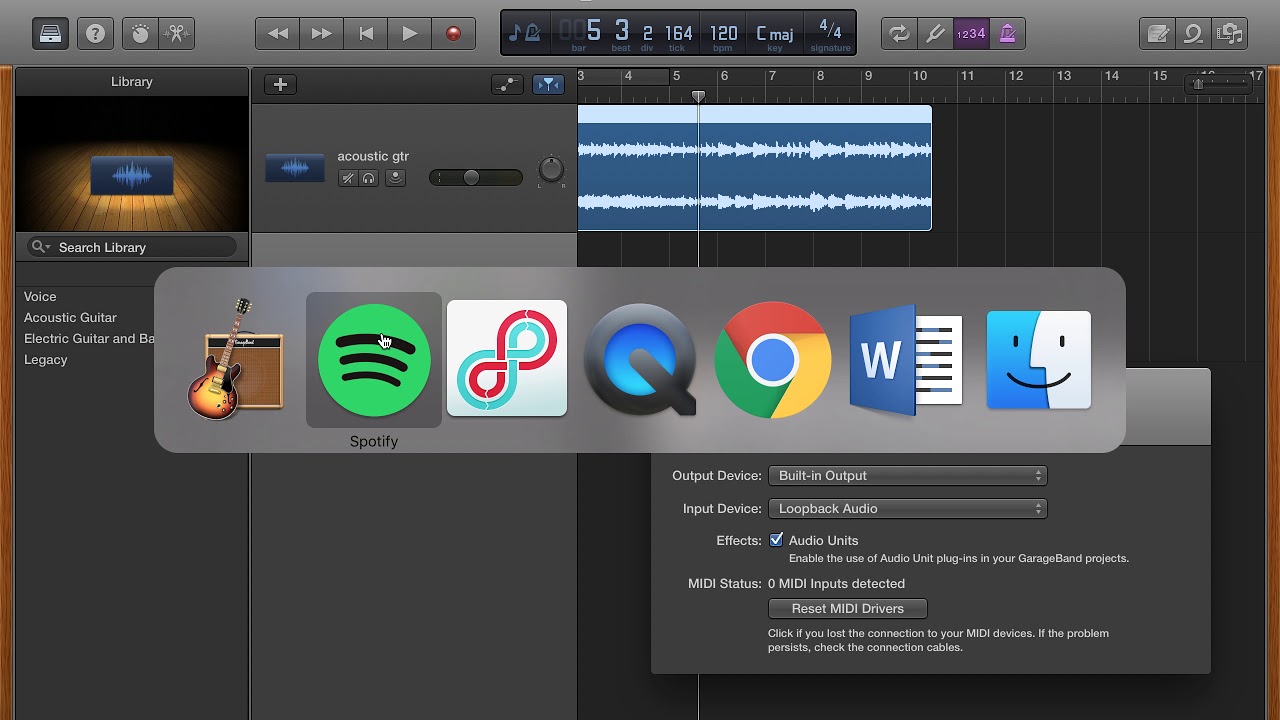The height and width of the screenshot is (720, 1280).
Task: Toggle input monitoring on acoustic gtr
Action: click(396, 178)
